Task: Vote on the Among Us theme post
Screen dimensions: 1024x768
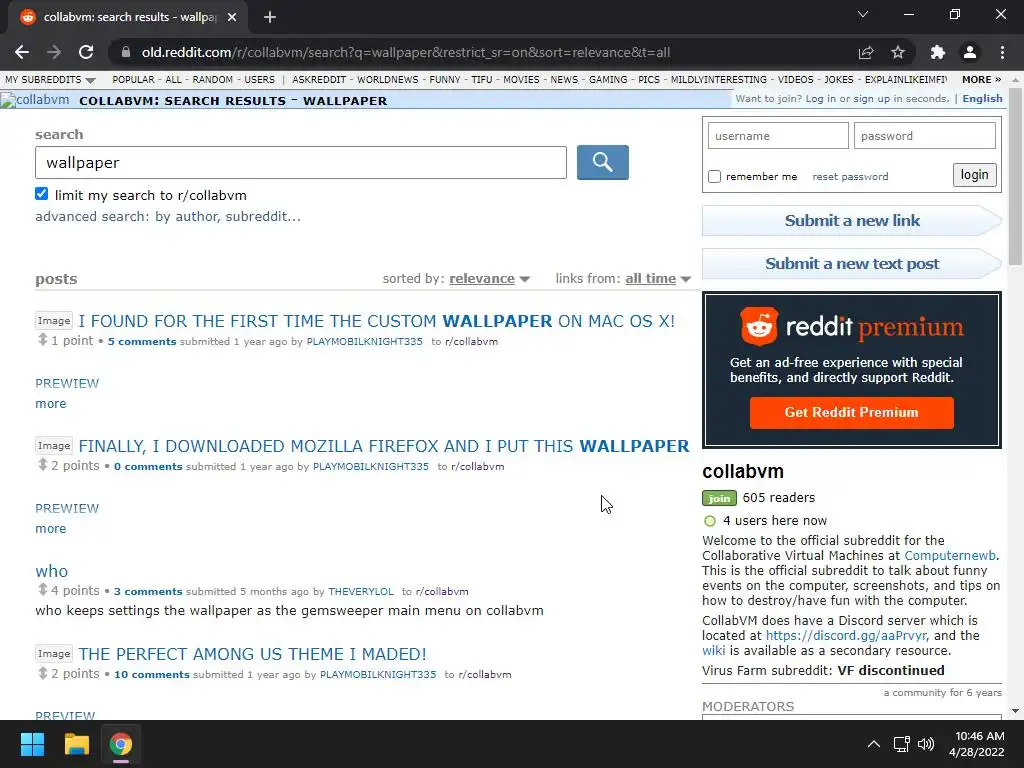Action: (x=42, y=673)
